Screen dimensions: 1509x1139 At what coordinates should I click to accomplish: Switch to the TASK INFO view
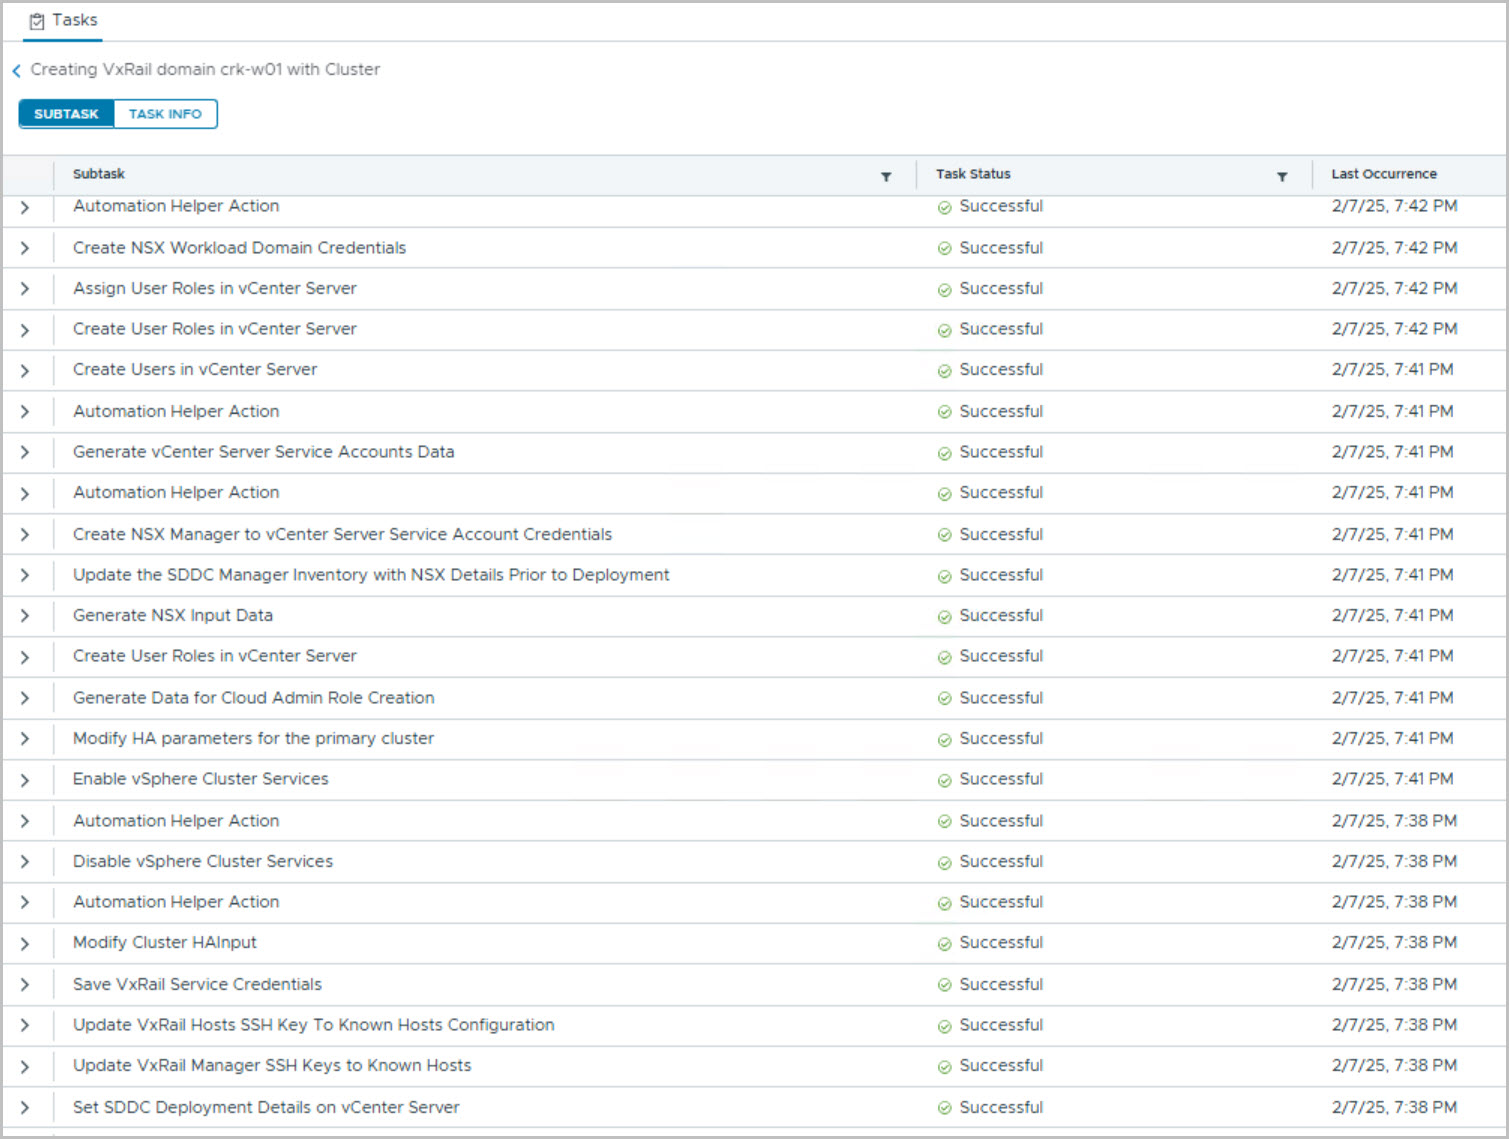pos(165,114)
